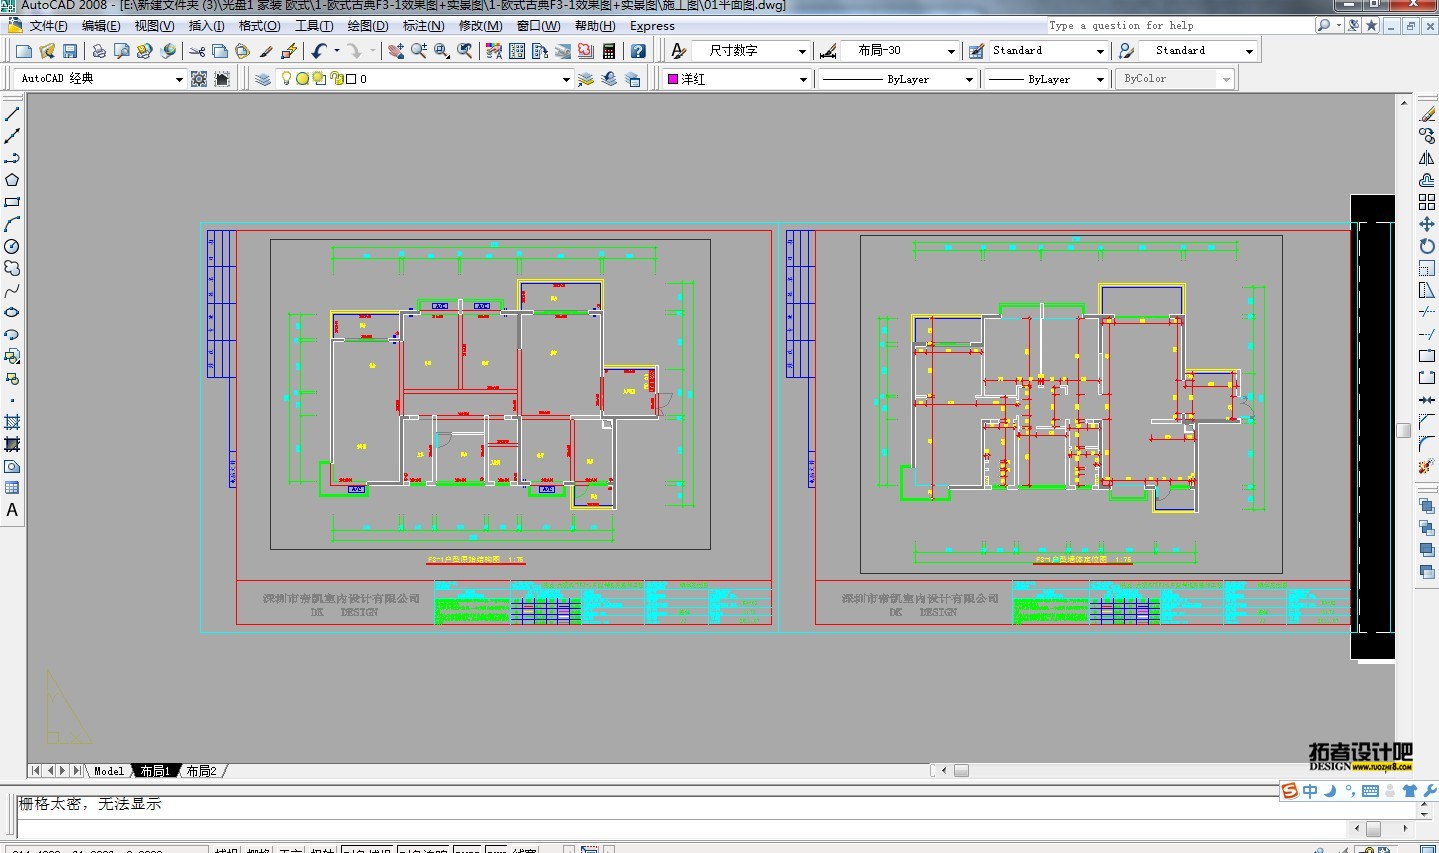The width and height of the screenshot is (1439, 853).
Task: Click the Type a question for help field
Action: click(x=1179, y=26)
